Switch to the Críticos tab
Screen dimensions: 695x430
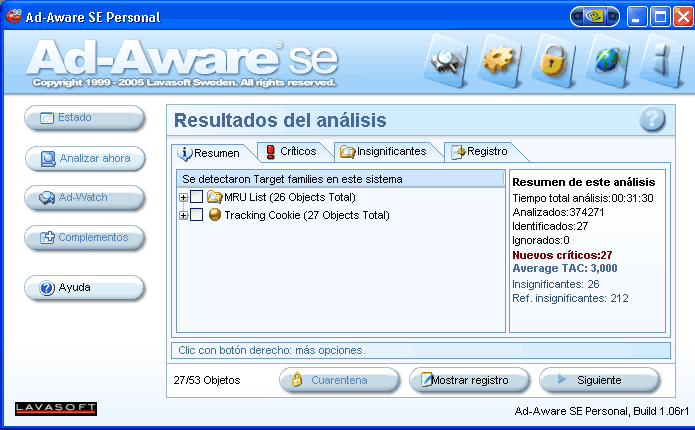tap(290, 152)
